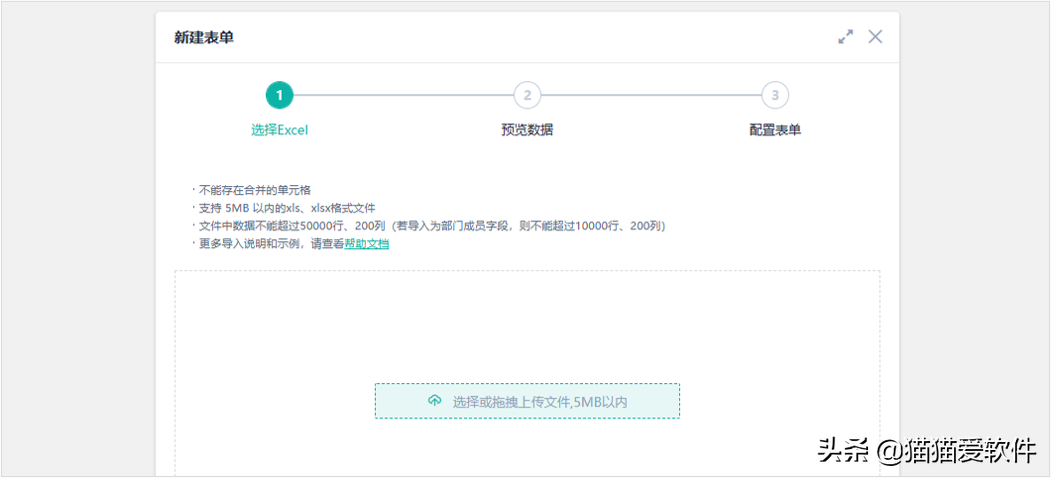Select the 支持 5MB 以内的xls note line
Screen dimensions: 1051x478
click(284, 207)
